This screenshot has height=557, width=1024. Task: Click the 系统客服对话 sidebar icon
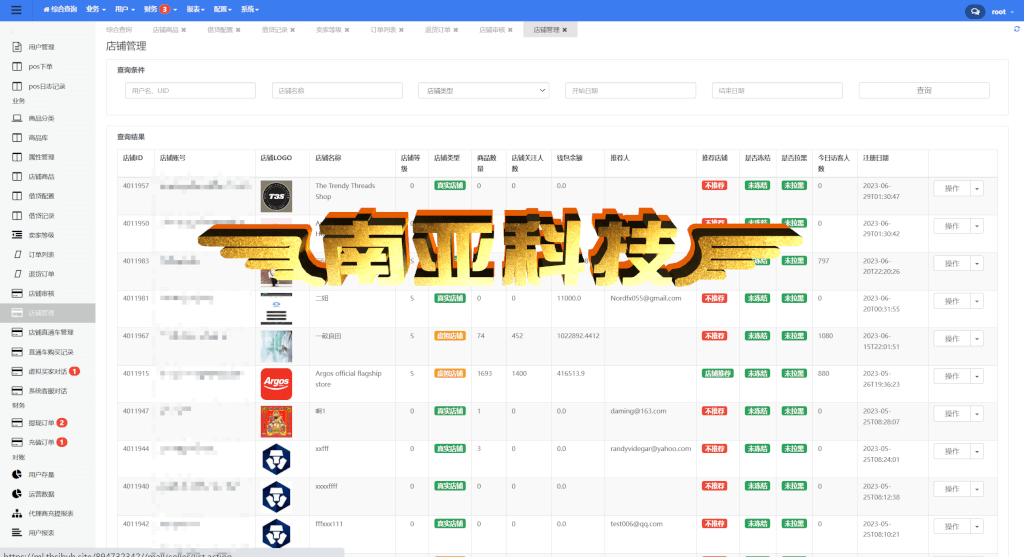click(x=17, y=390)
